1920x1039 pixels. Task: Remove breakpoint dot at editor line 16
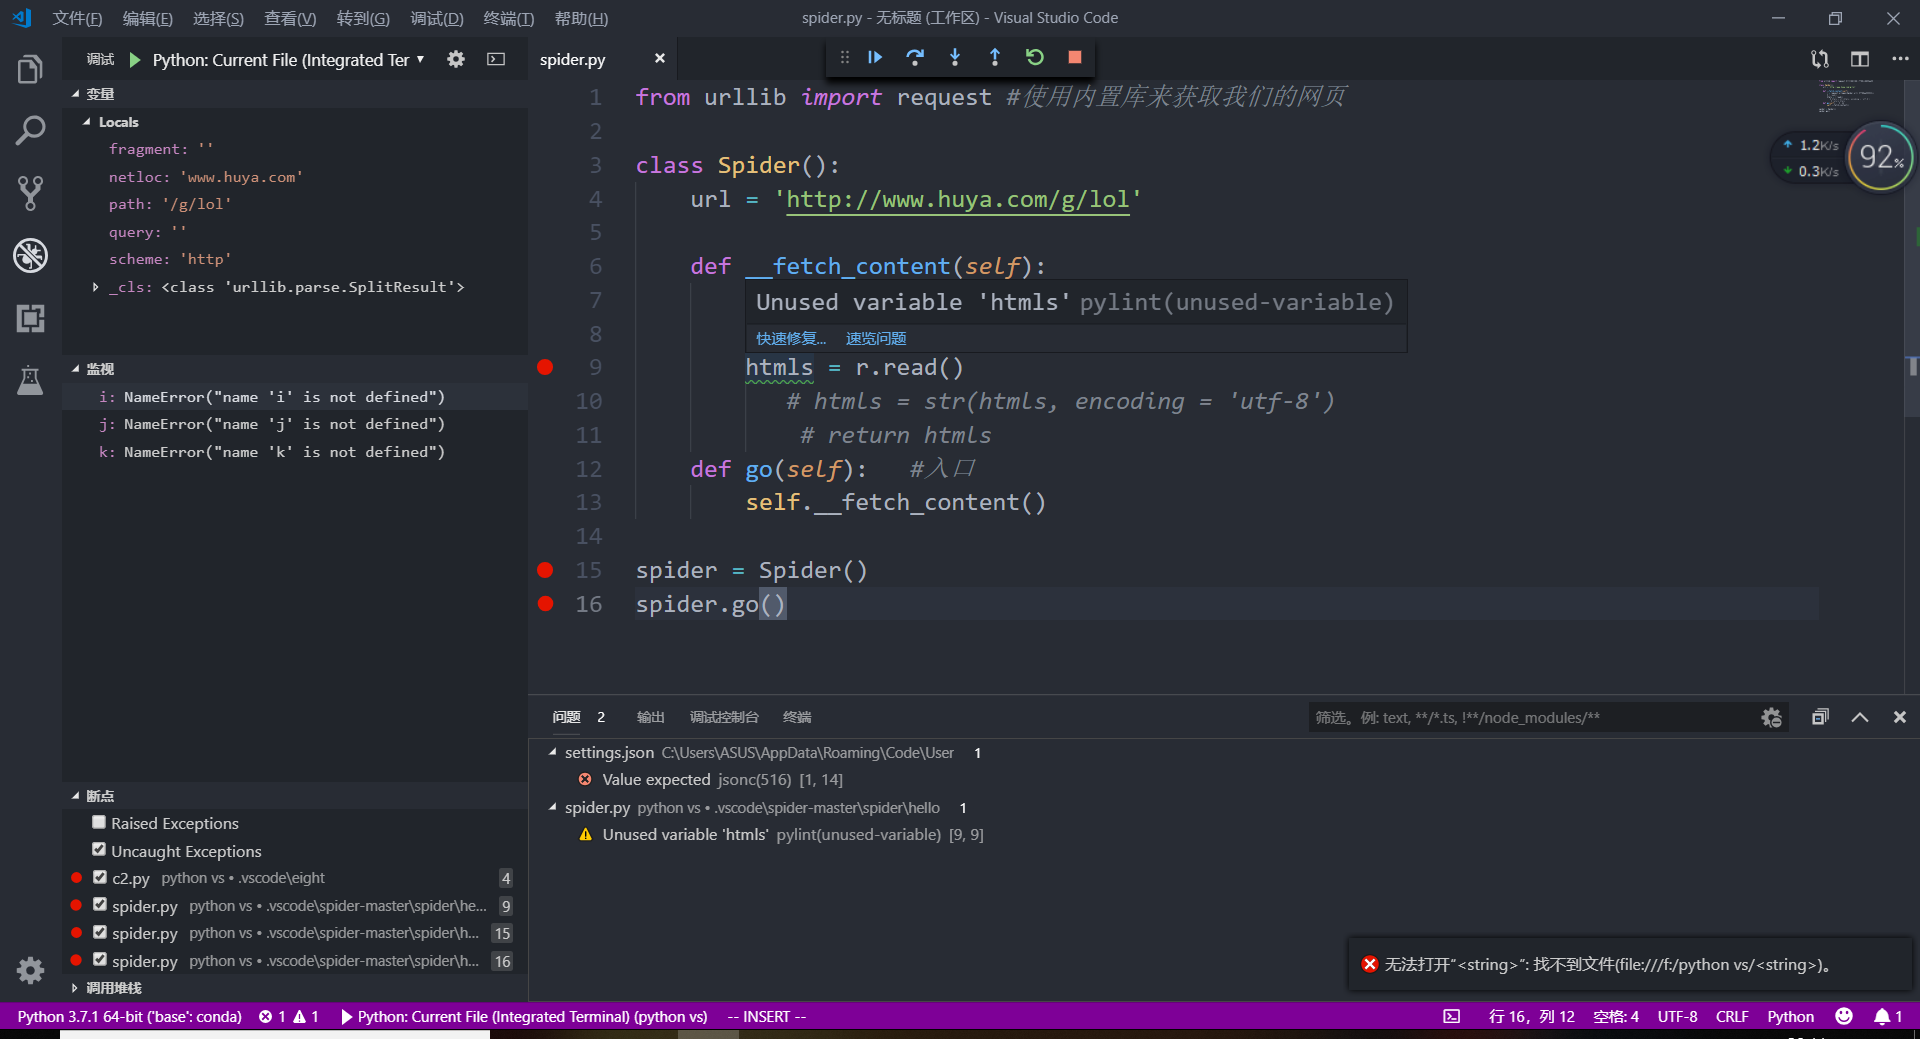(x=545, y=603)
